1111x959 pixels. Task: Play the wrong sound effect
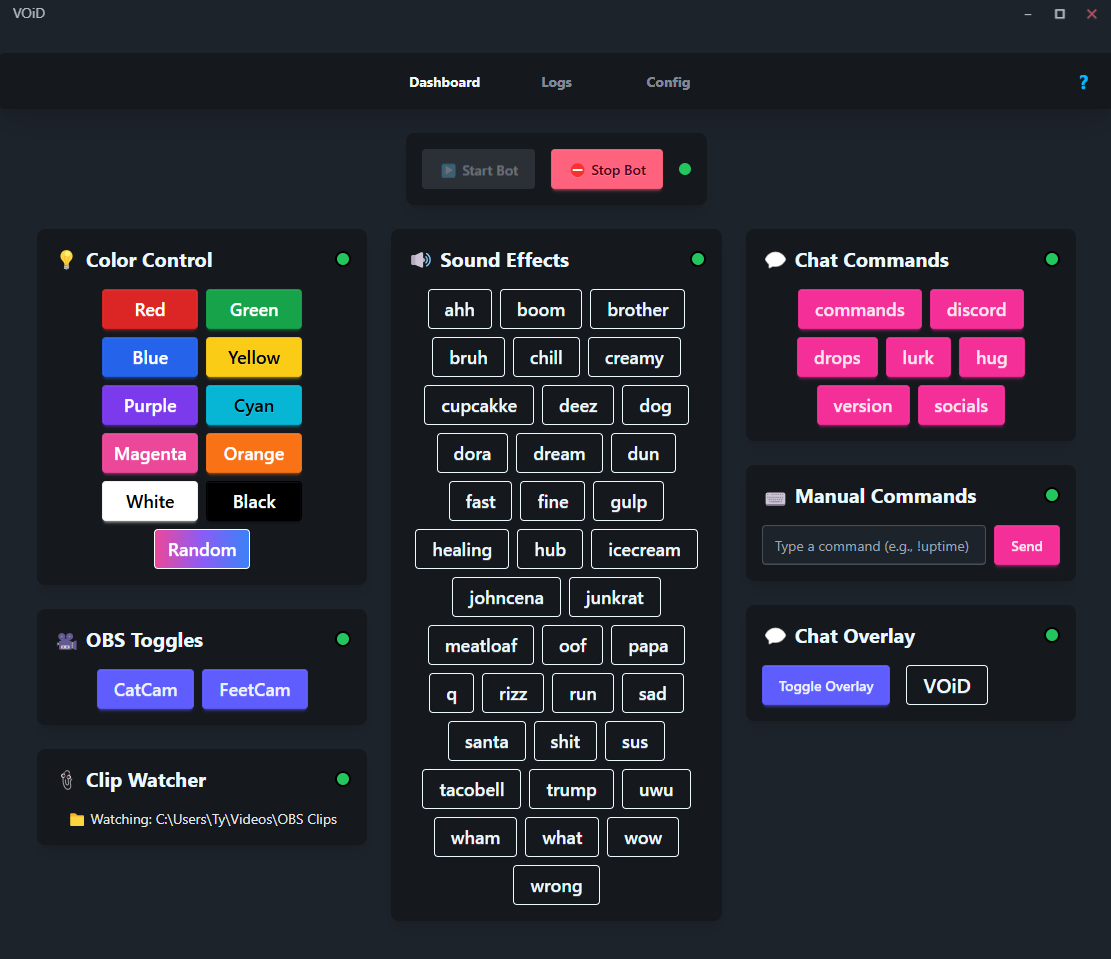(556, 885)
